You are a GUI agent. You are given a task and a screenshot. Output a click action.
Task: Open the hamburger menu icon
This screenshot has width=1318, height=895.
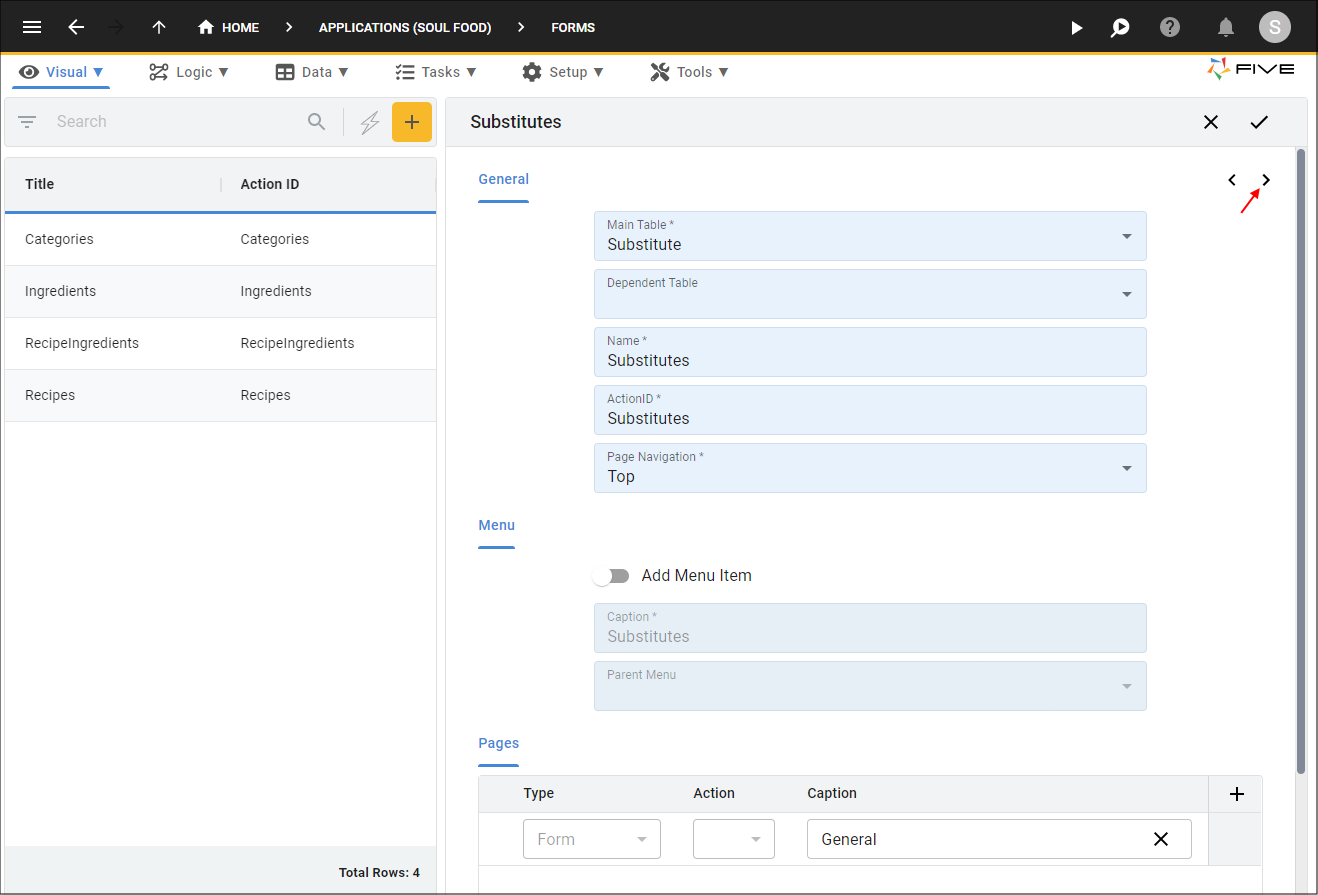pyautogui.click(x=32, y=27)
